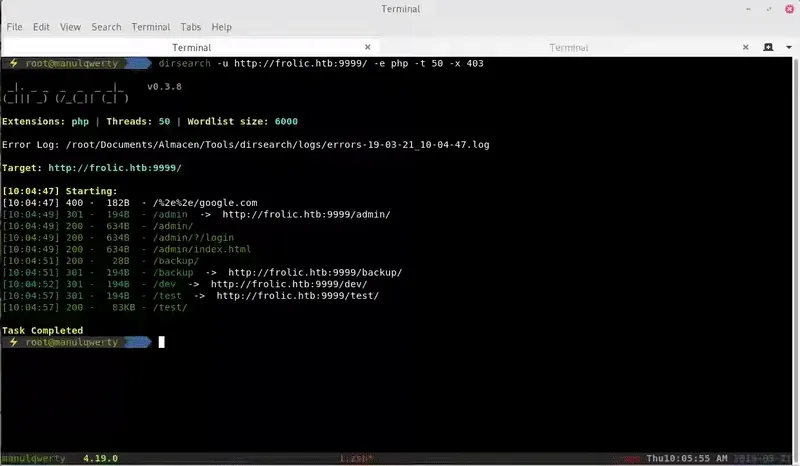Close the inactive right Terminal tab
This screenshot has width=800, height=466.
[x=744, y=47]
